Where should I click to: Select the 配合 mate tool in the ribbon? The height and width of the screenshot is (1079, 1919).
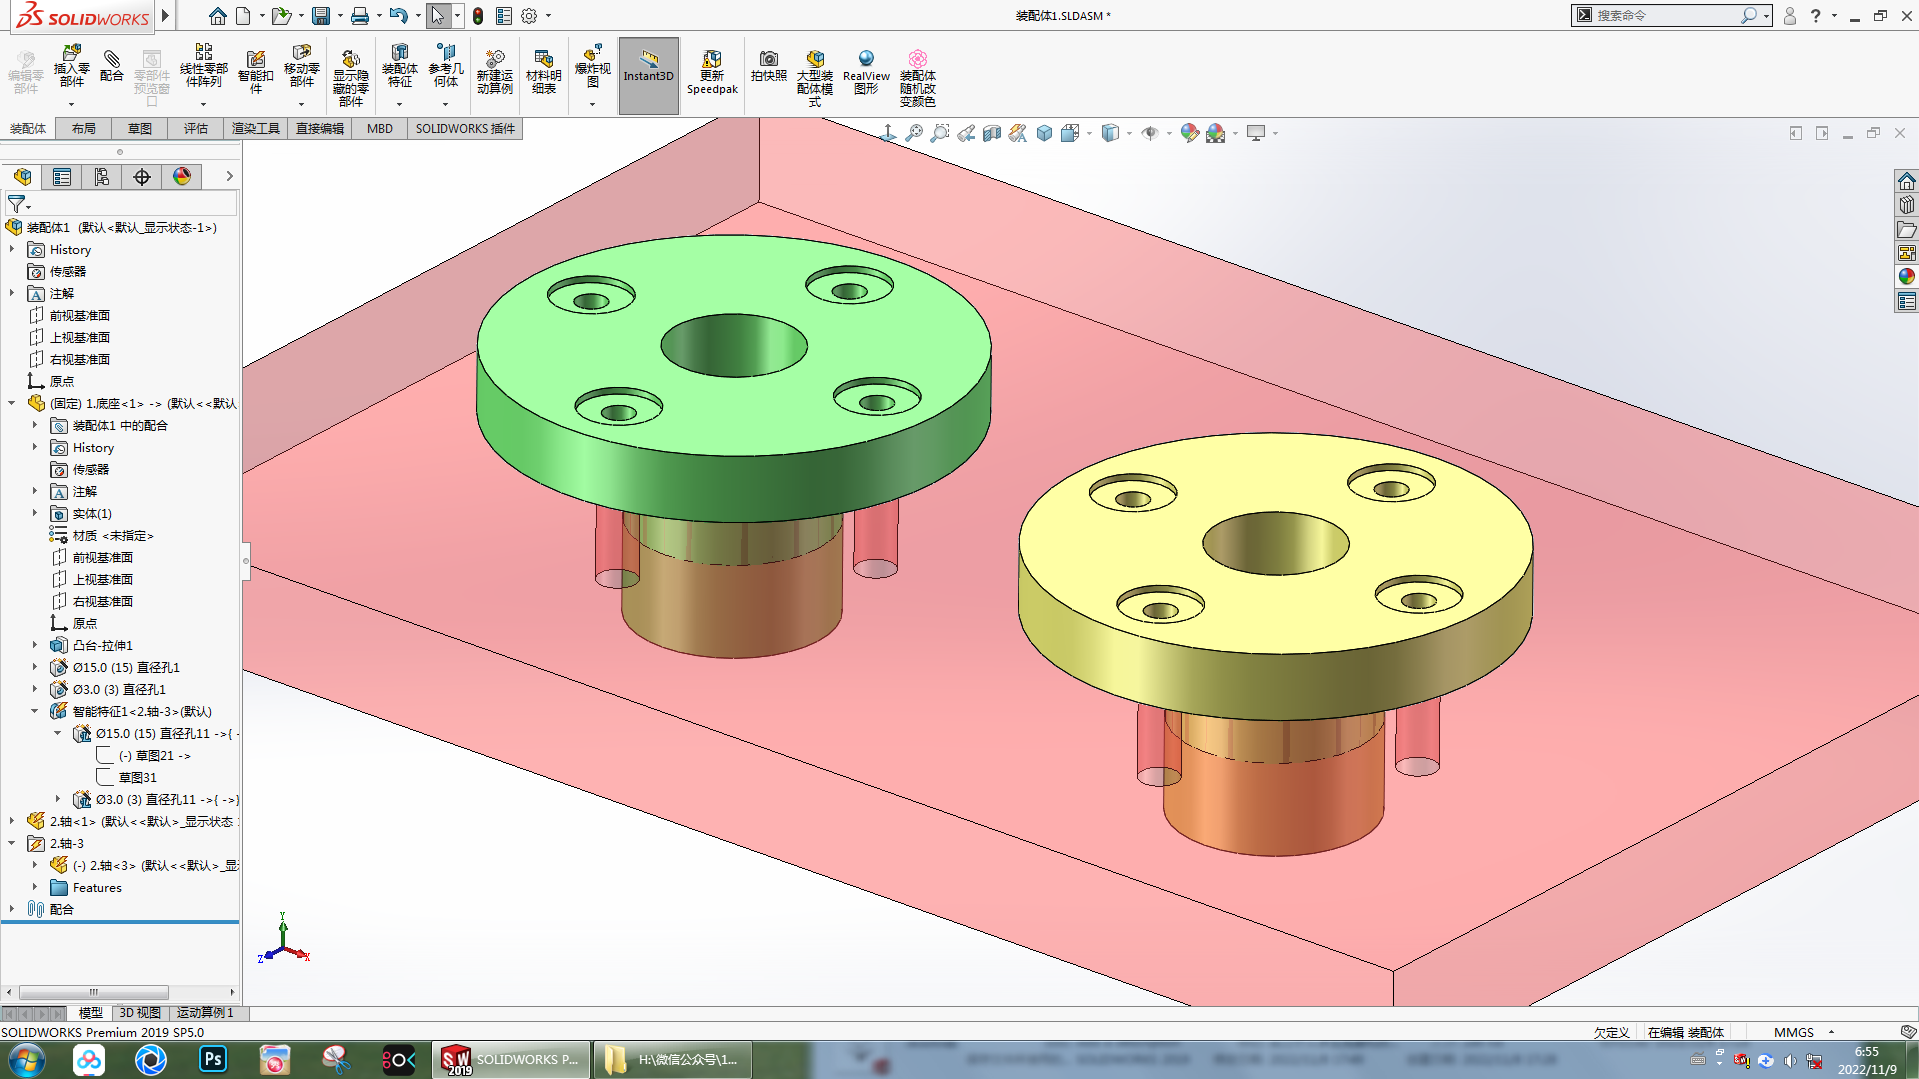[112, 66]
